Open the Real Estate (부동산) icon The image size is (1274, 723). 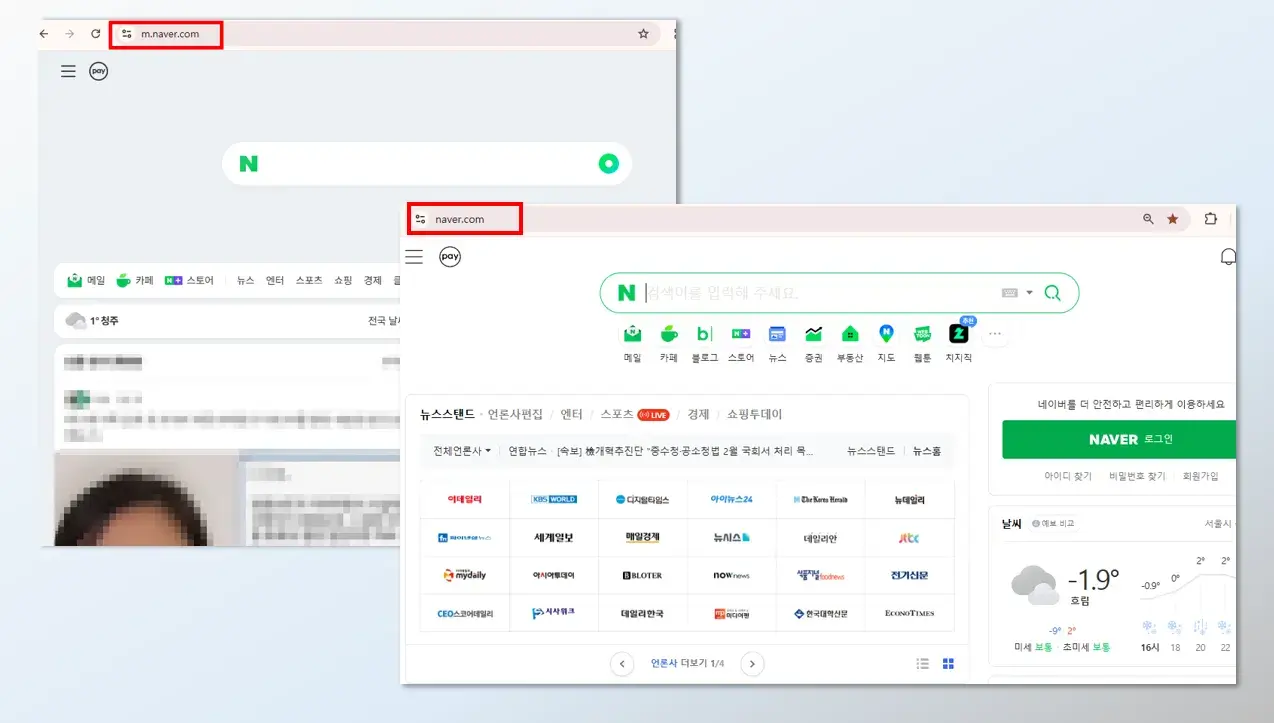(850, 335)
